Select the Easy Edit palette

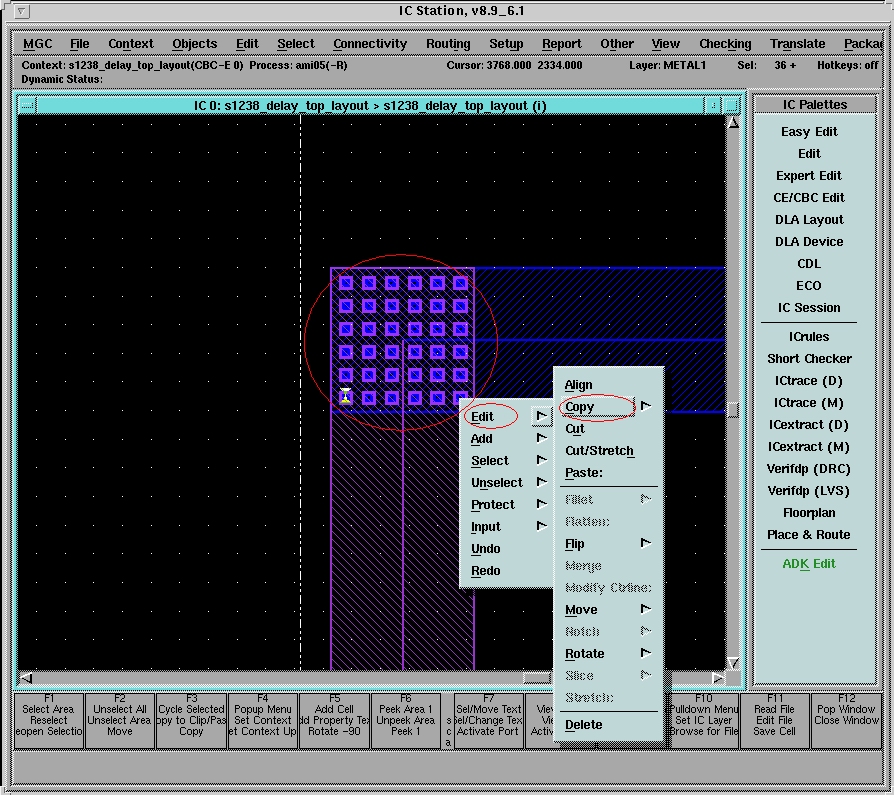(808, 132)
